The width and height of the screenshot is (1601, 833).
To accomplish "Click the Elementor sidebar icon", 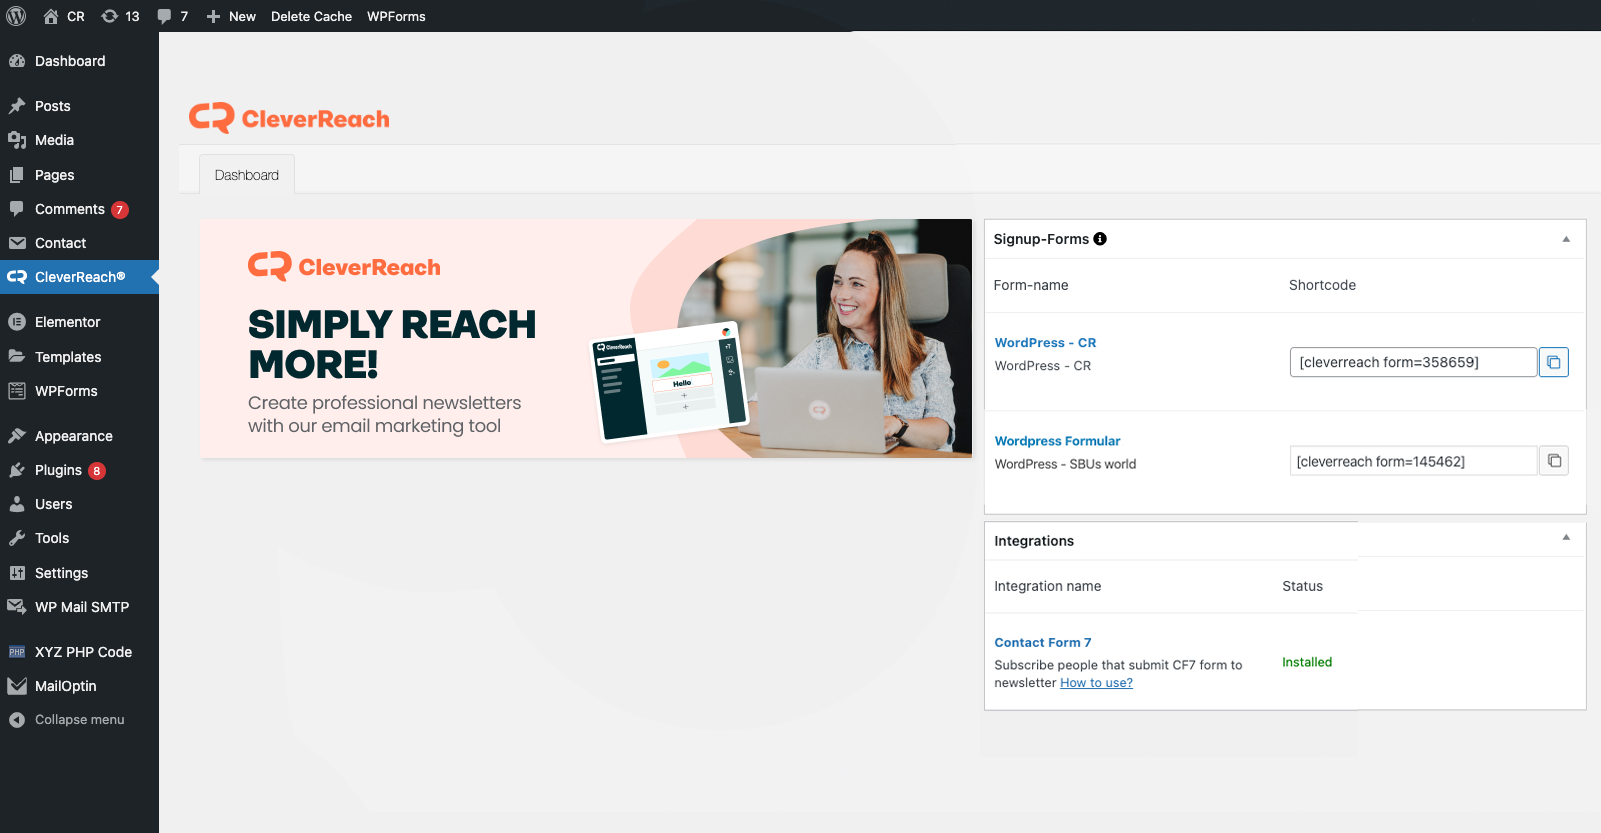I will point(17,322).
